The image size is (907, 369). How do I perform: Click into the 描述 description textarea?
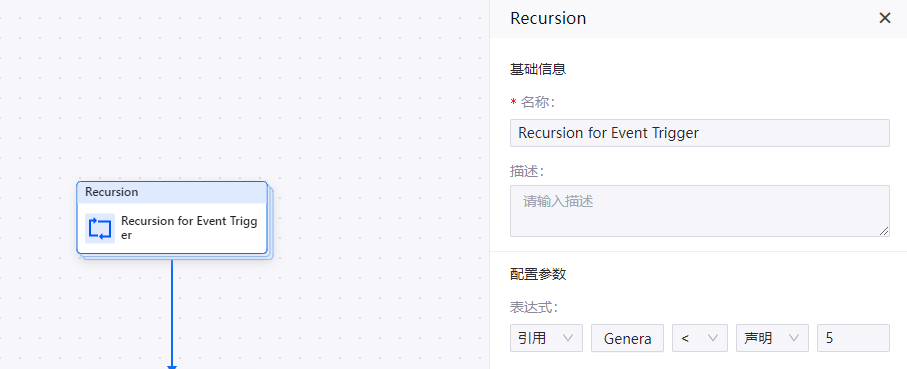coord(699,211)
